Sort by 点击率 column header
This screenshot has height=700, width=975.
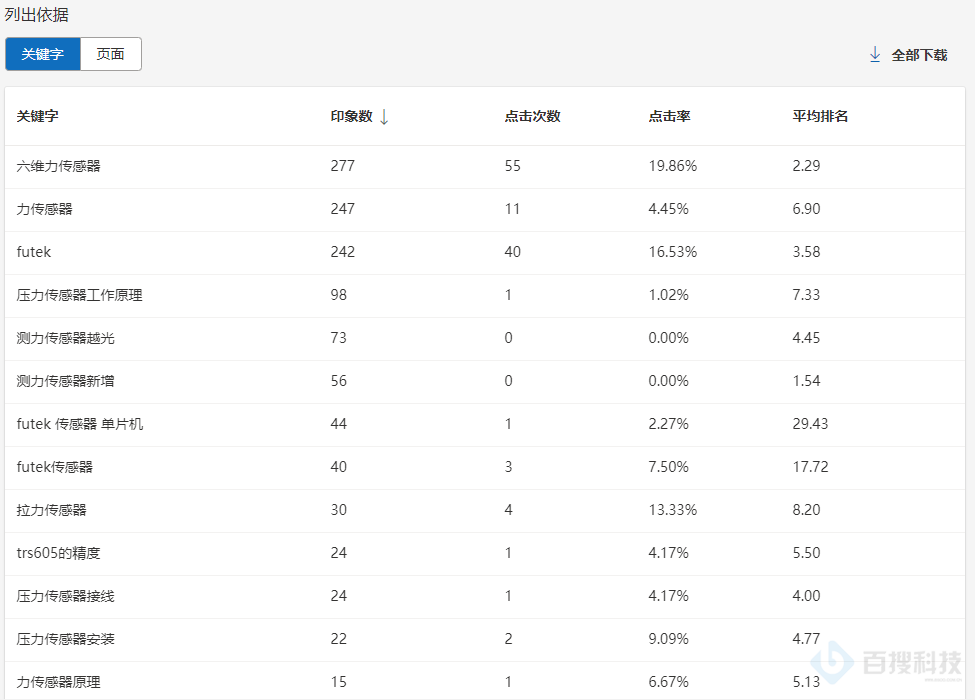(669, 116)
